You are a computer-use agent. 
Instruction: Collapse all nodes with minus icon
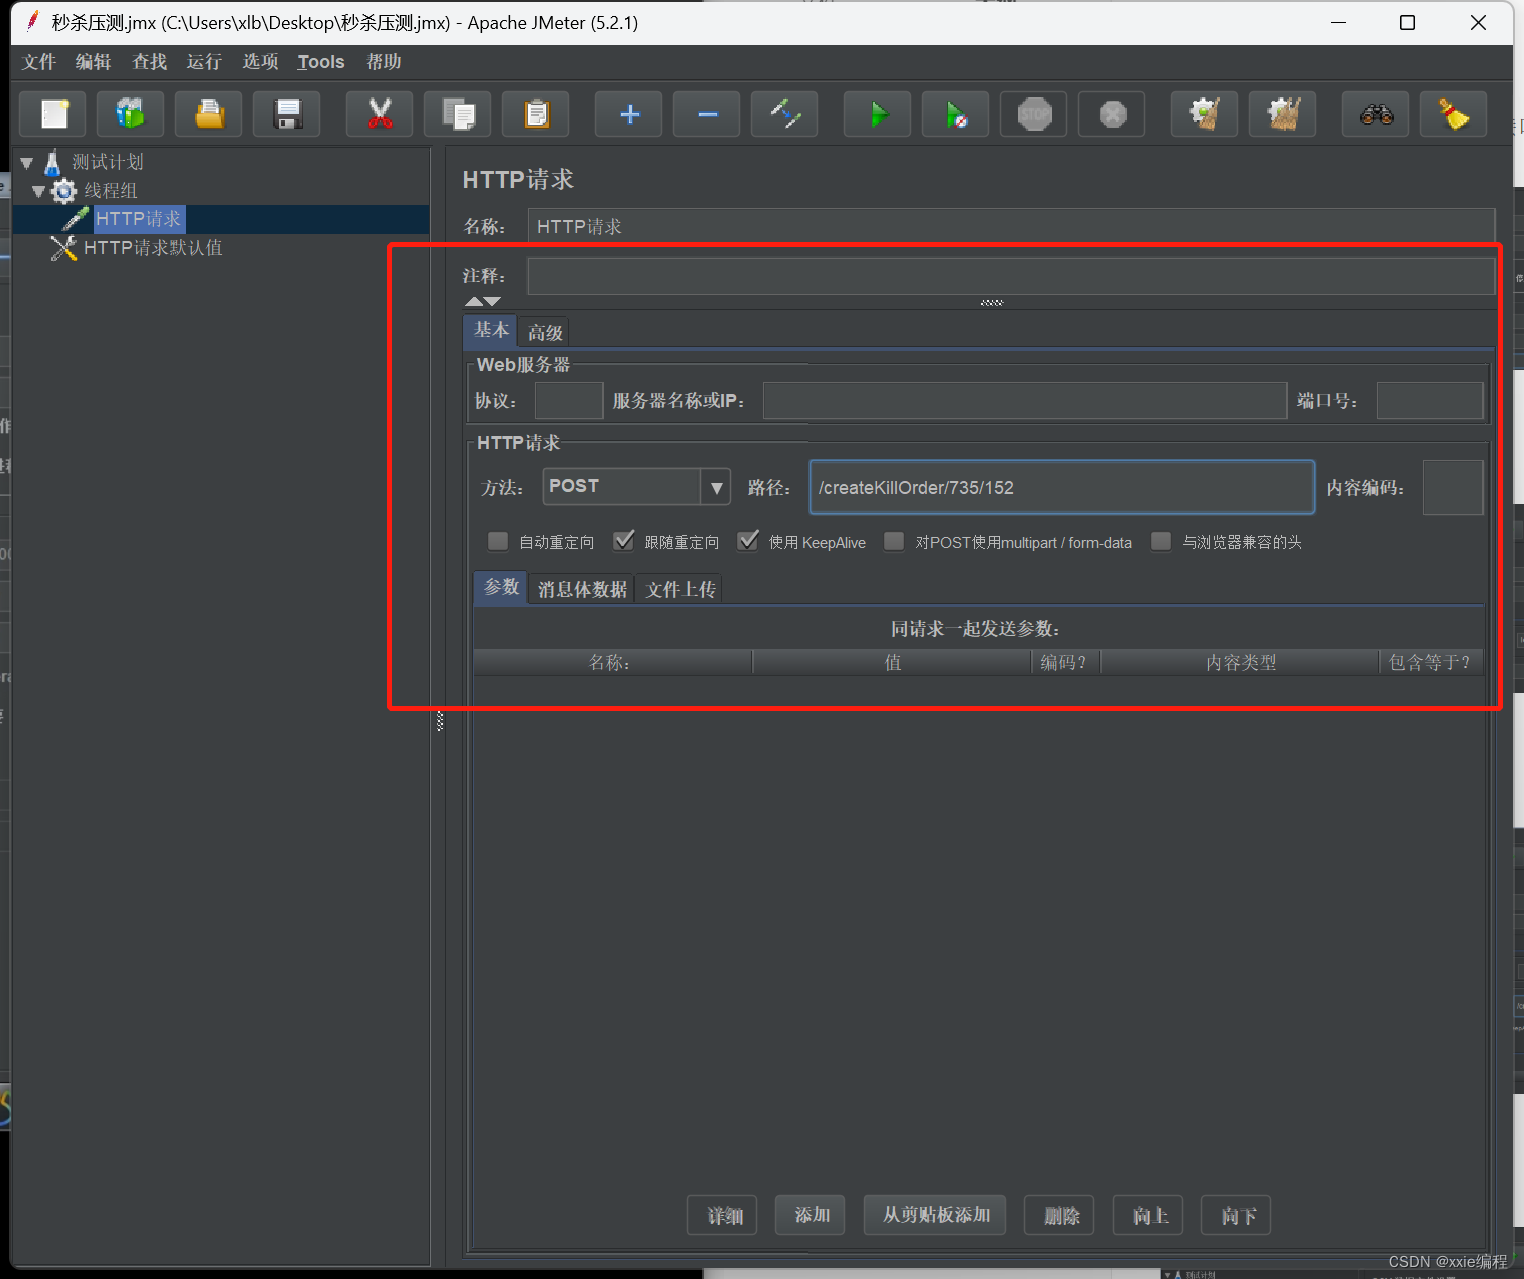[x=707, y=114]
